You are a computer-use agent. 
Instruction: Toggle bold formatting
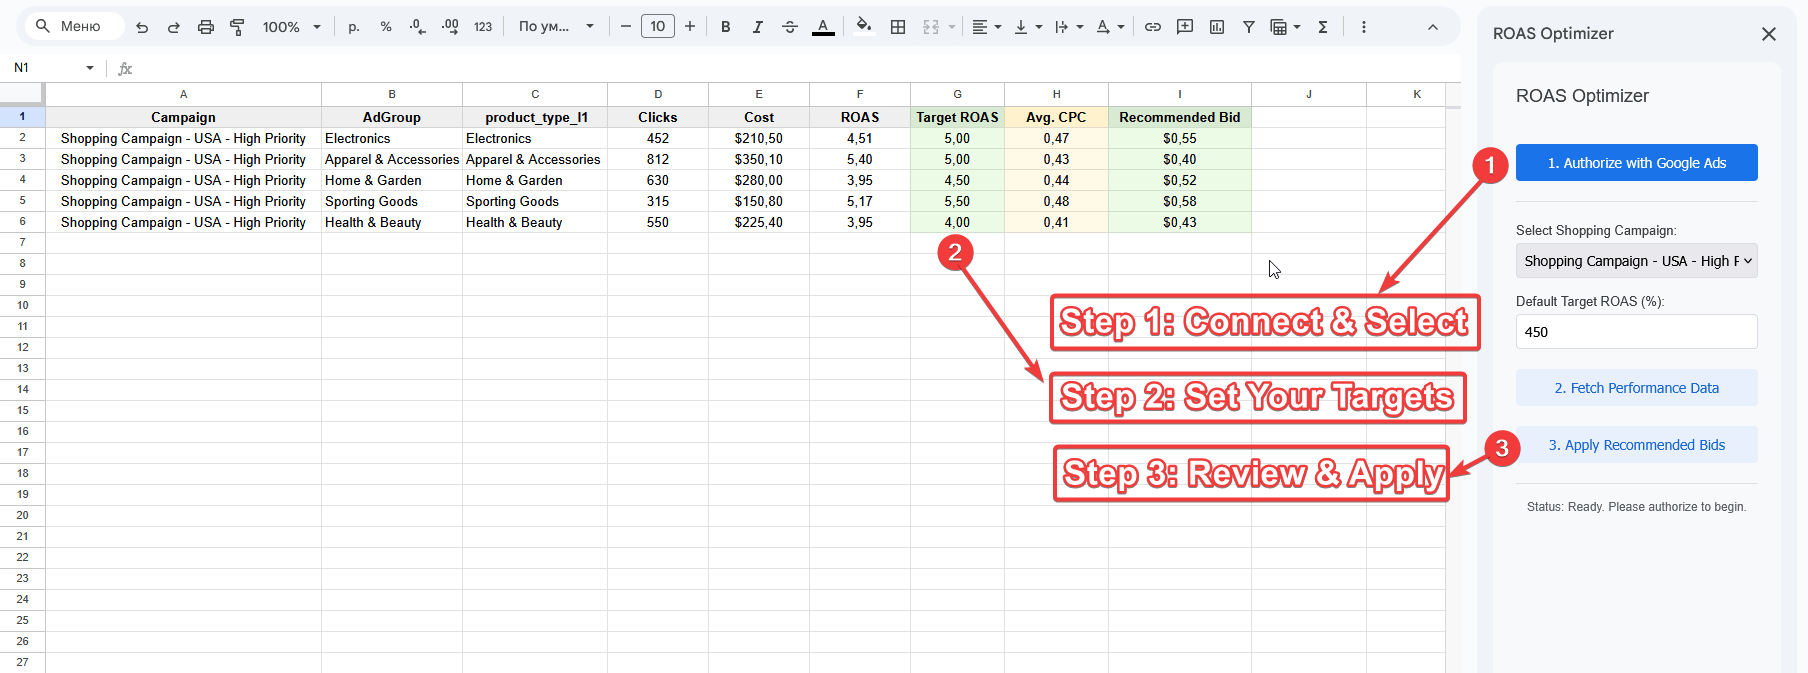click(725, 27)
